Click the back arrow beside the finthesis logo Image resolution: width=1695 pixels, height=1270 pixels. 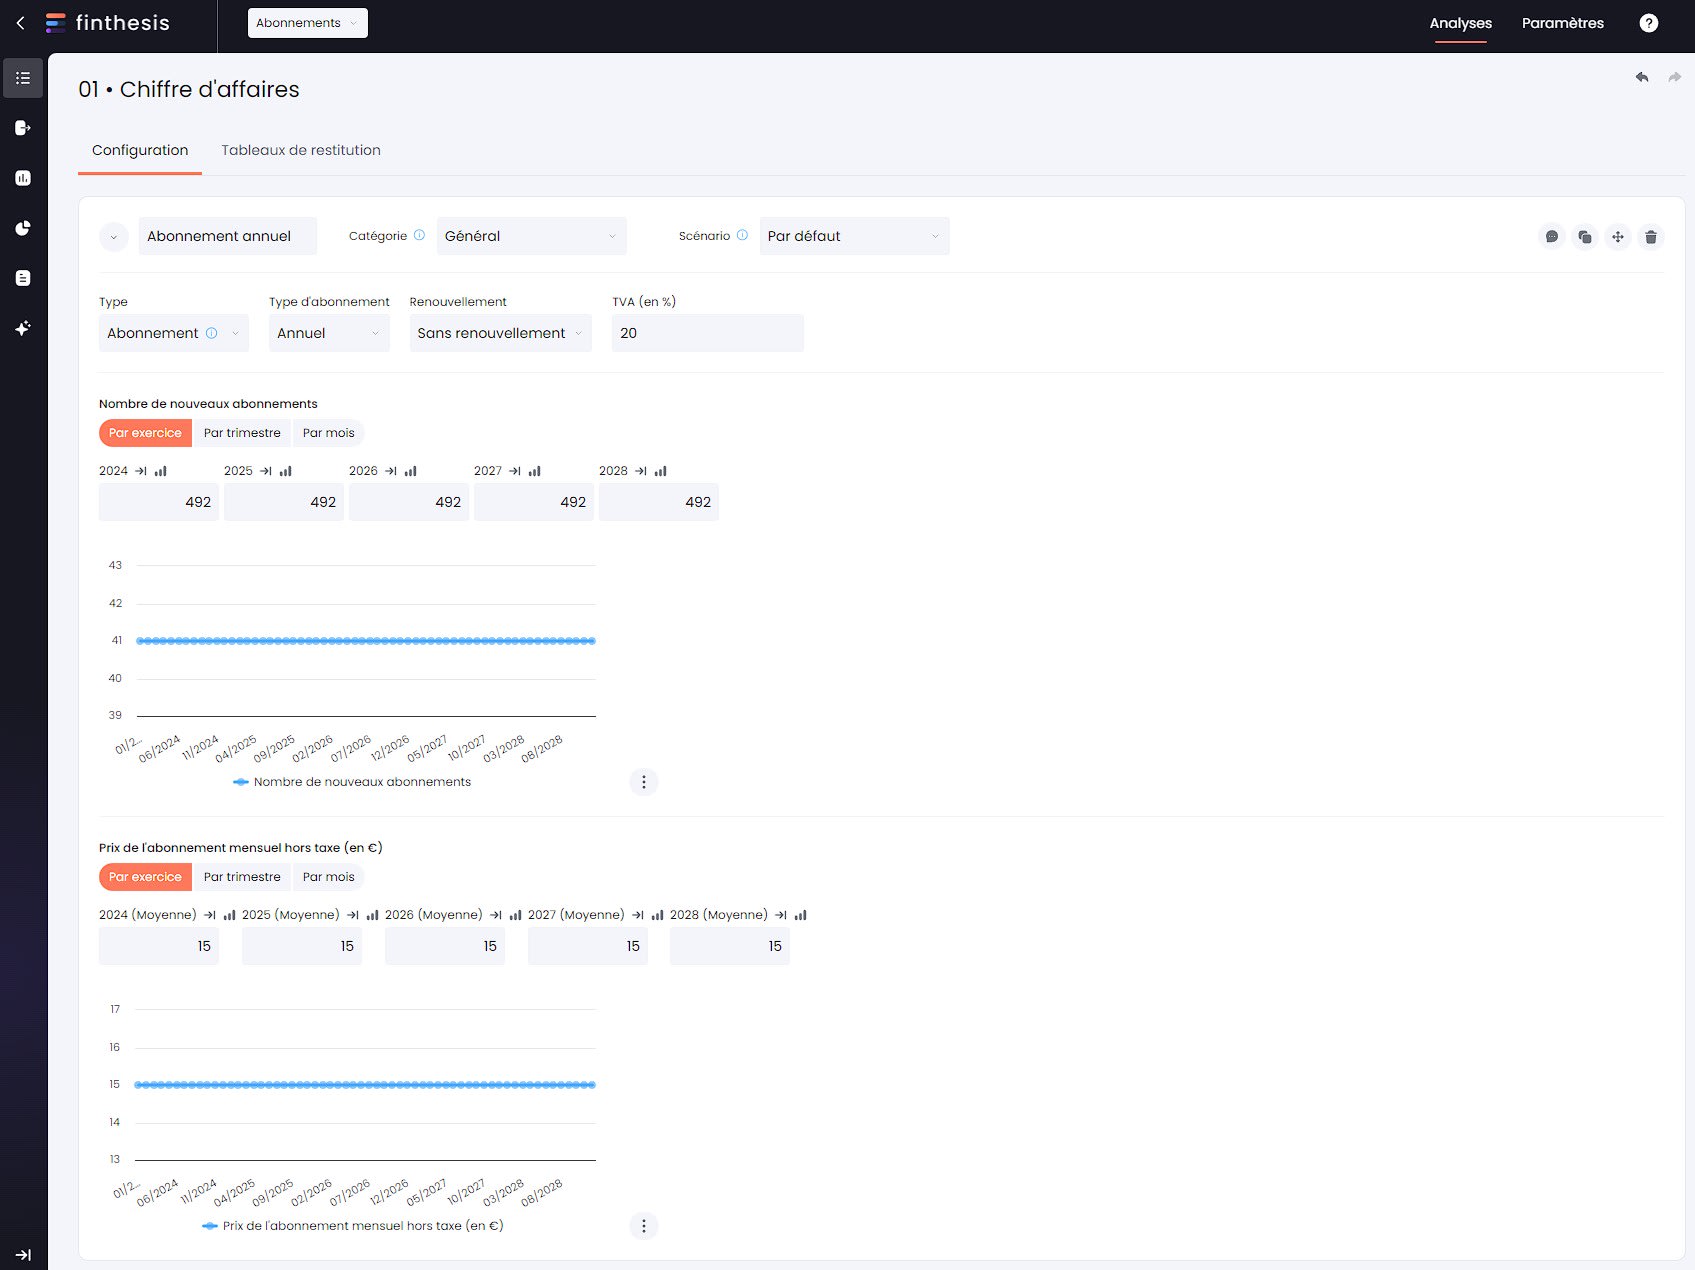tap(20, 22)
